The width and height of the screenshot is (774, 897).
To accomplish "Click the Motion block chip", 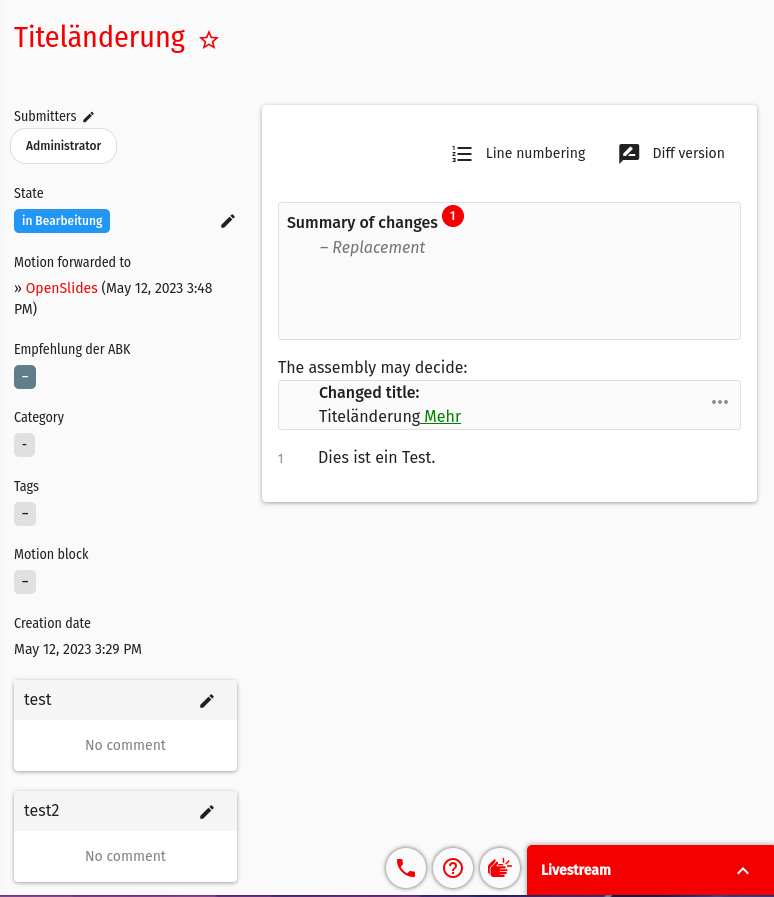I will (x=24, y=581).
